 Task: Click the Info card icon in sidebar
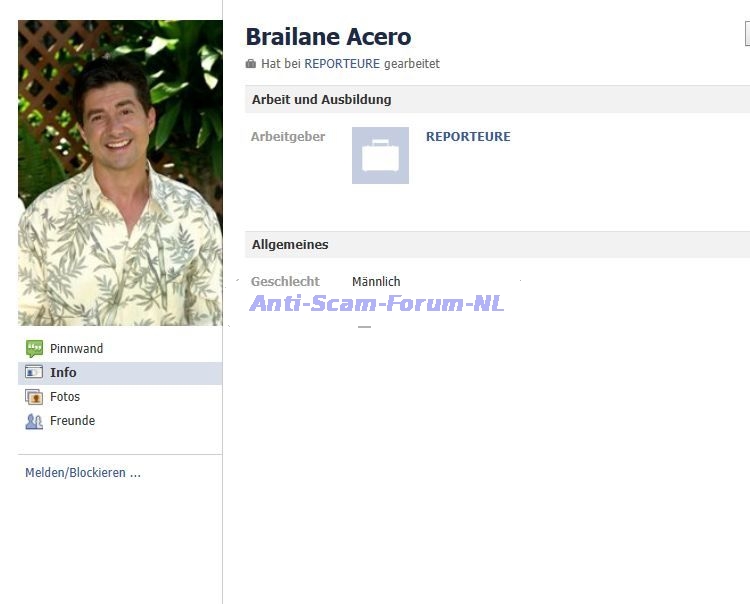pyautogui.click(x=34, y=373)
